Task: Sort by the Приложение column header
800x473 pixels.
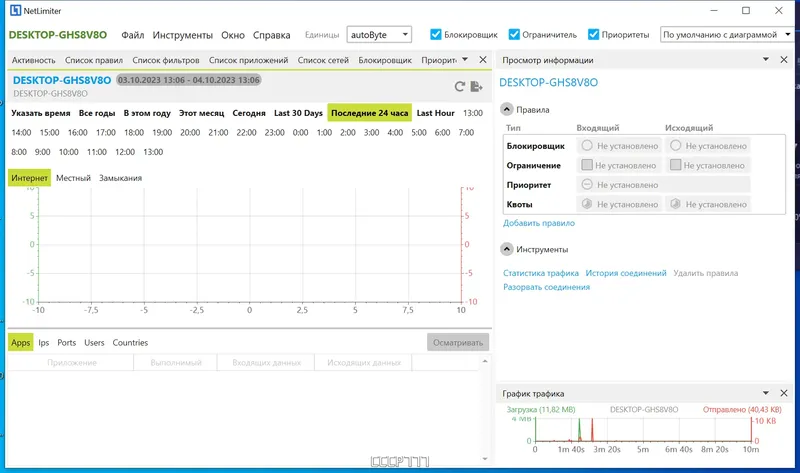Action: click(x=71, y=363)
